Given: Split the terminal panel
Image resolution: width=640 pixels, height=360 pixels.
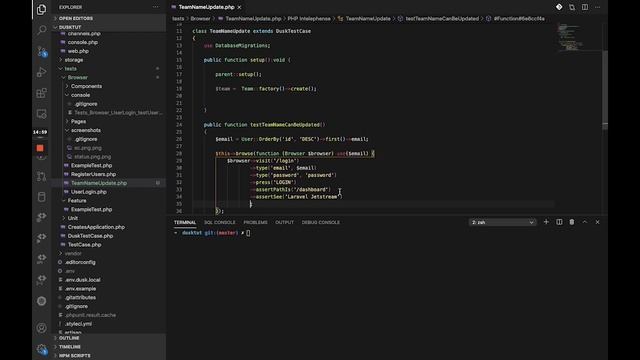Looking at the screenshot, I should [559, 222].
